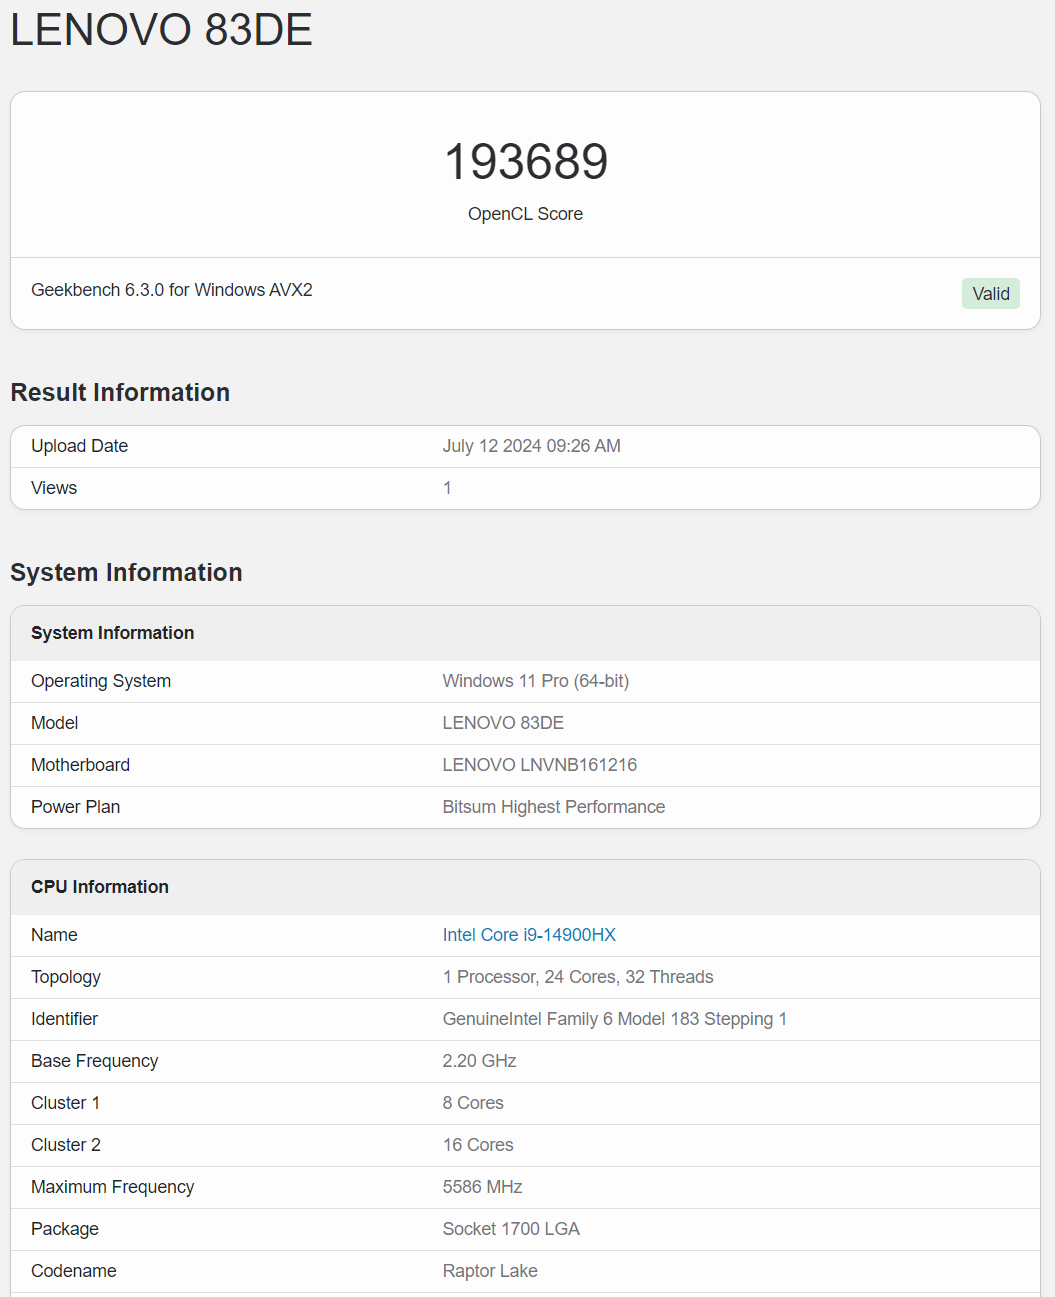Select the LENOVO 83DE page title
Viewport: 1055px width, 1297px height.
coord(161,30)
